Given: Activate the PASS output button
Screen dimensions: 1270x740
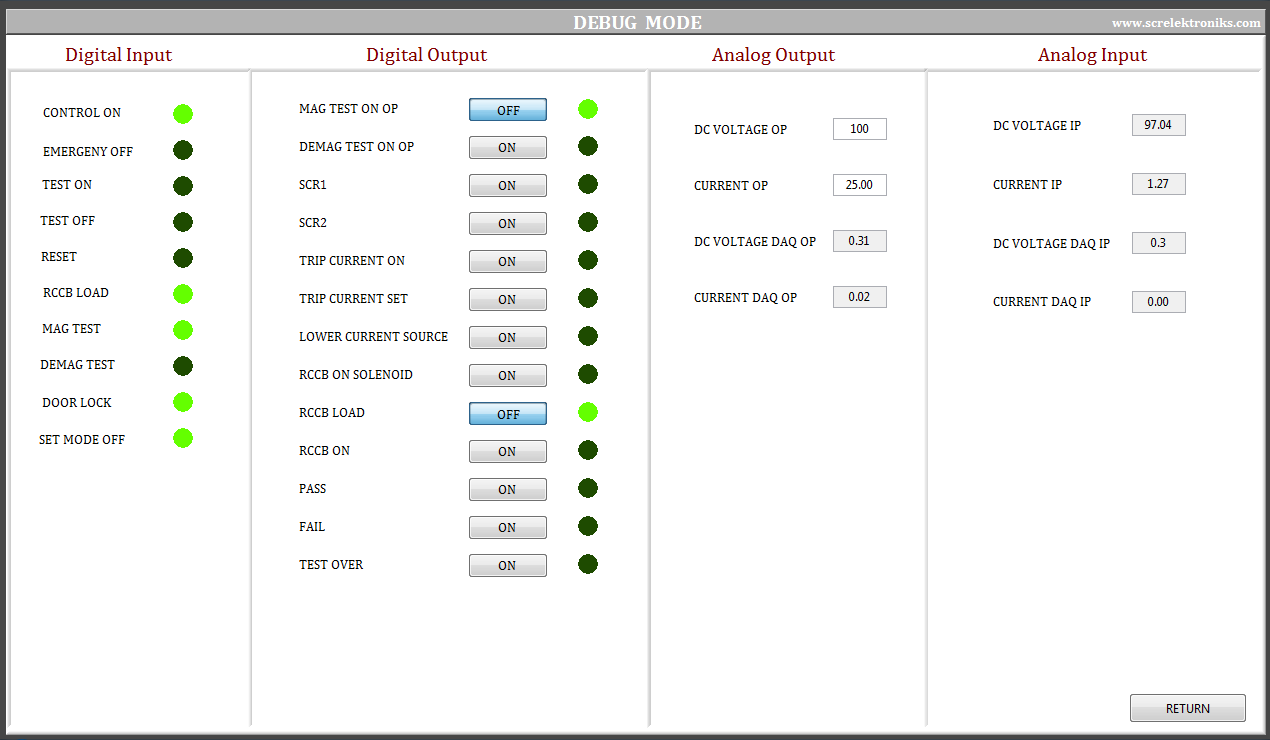Looking at the screenshot, I should (508, 490).
